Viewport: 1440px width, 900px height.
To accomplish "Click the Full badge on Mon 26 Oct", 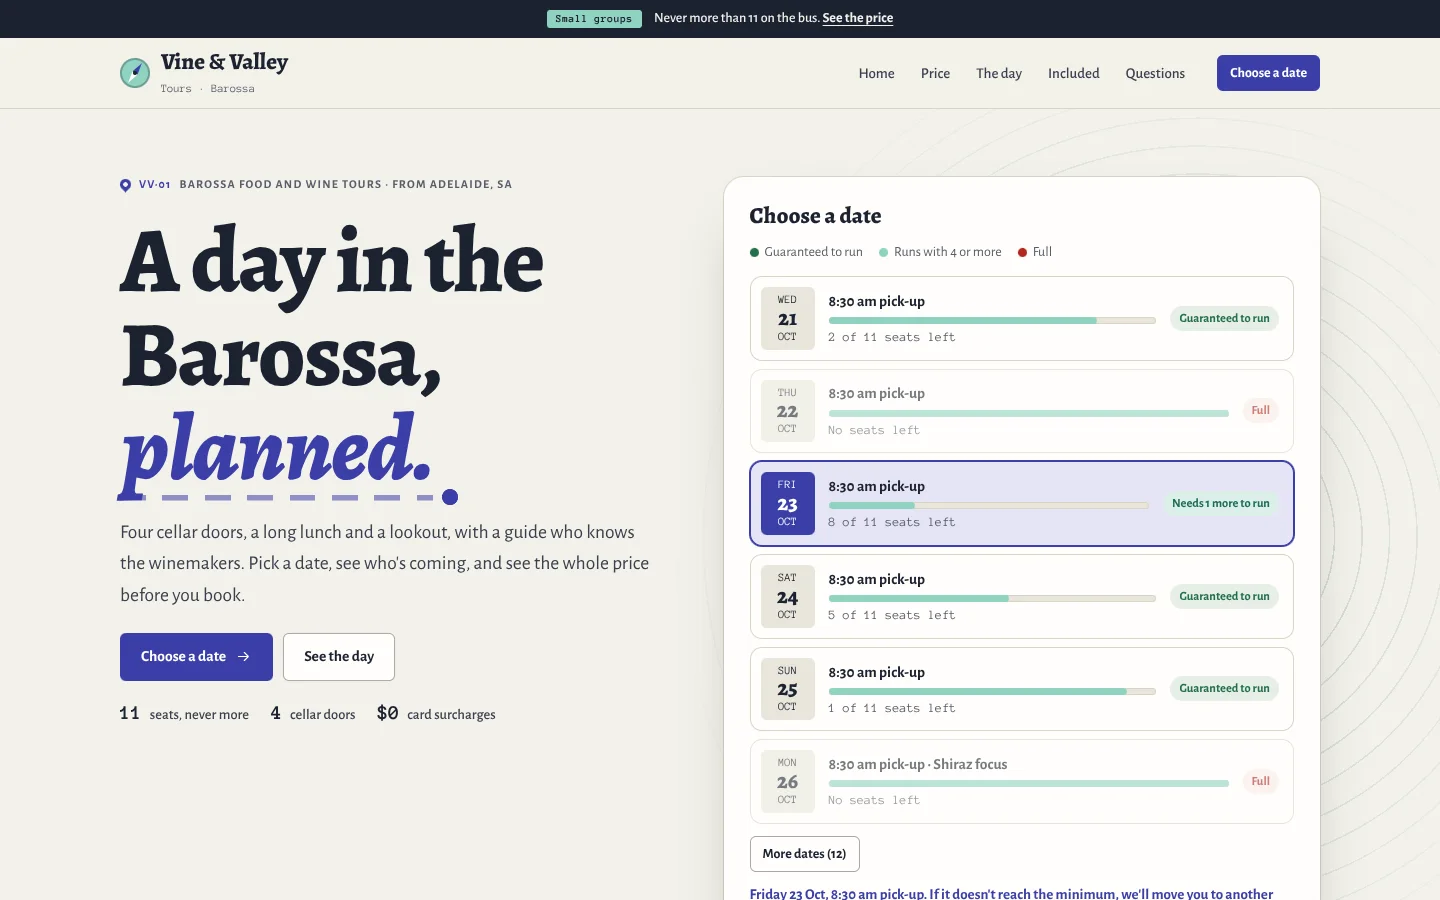I will [1261, 782].
